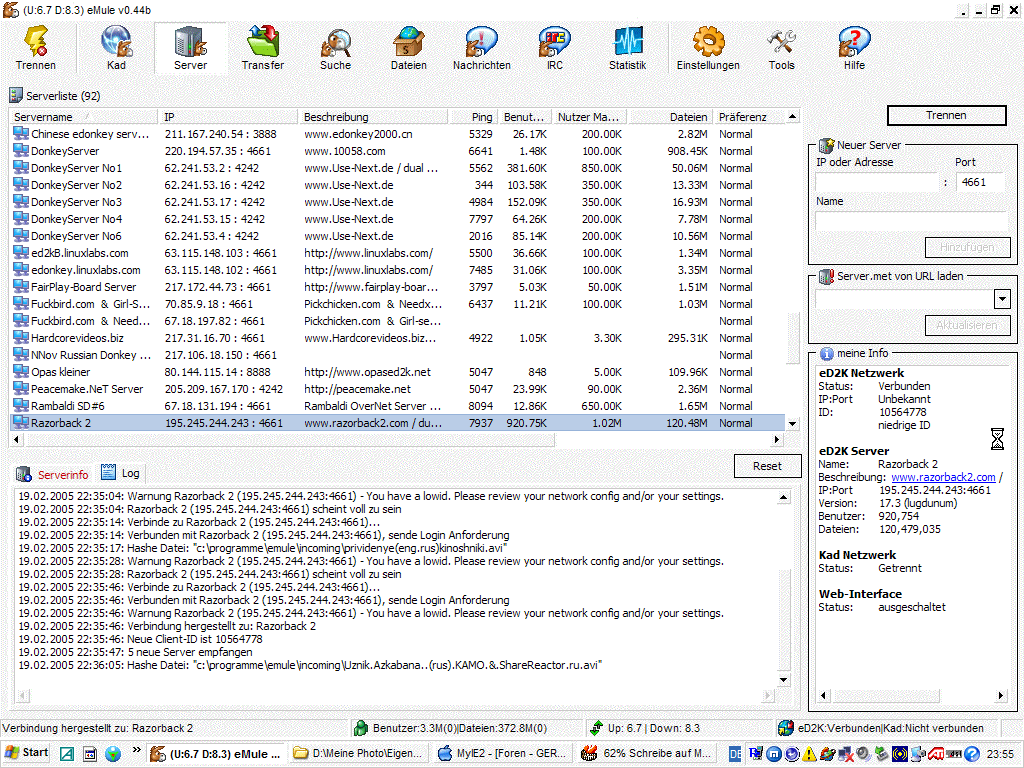Select the Hardcorevideos.biz server row

coord(398,338)
